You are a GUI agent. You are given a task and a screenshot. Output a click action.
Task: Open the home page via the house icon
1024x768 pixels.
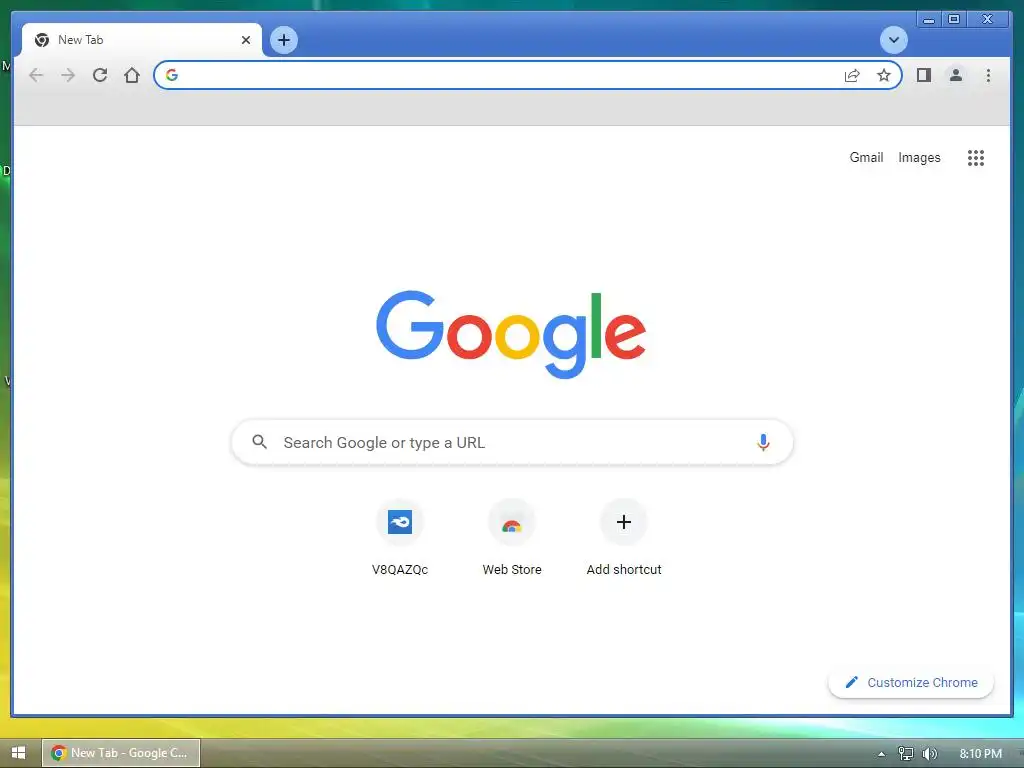[132, 75]
